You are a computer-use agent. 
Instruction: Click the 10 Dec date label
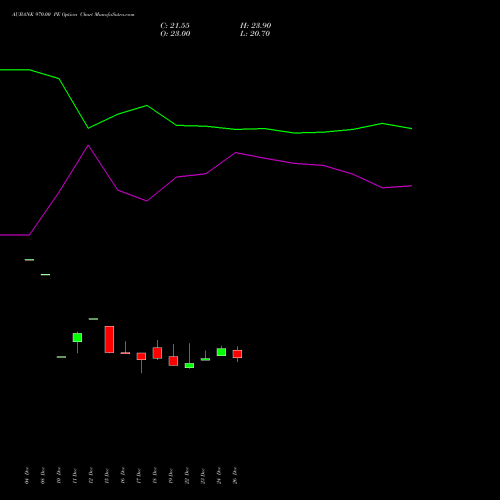tap(59, 475)
